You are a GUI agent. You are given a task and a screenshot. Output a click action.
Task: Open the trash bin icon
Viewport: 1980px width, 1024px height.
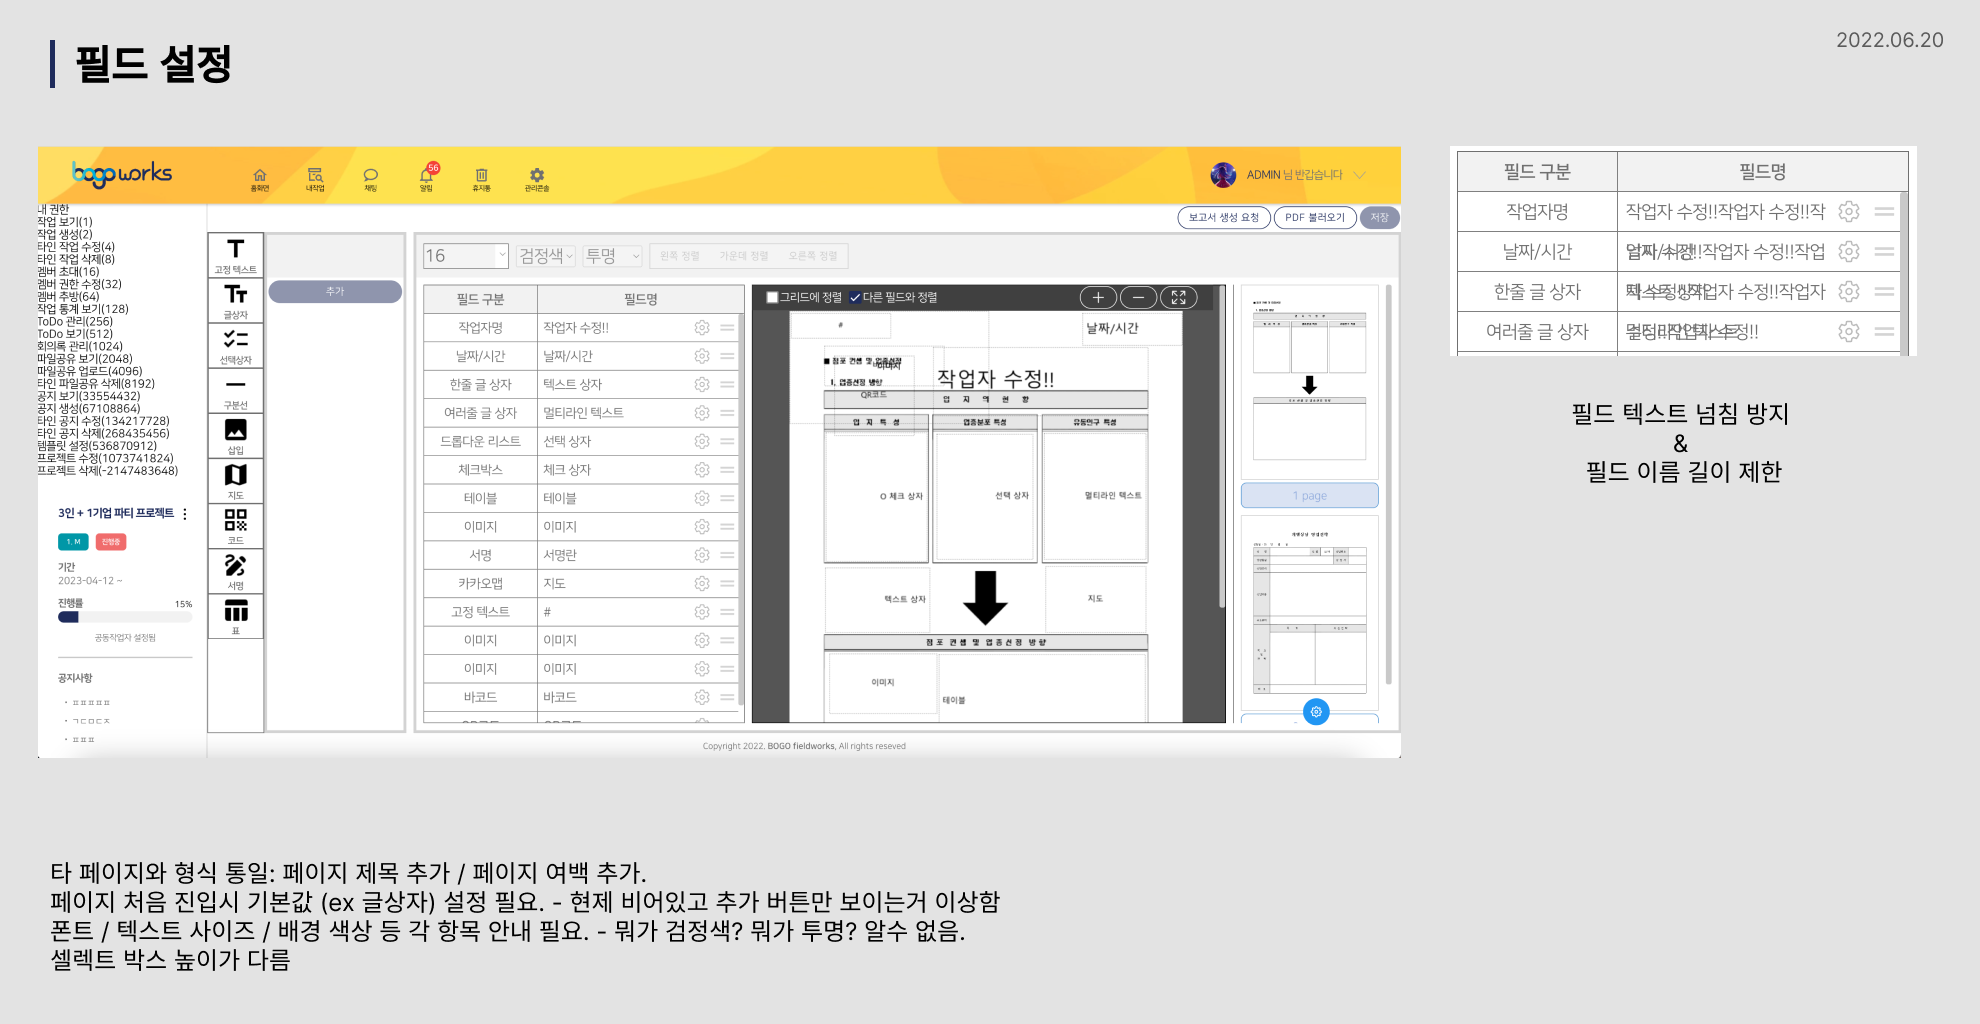[x=482, y=178]
